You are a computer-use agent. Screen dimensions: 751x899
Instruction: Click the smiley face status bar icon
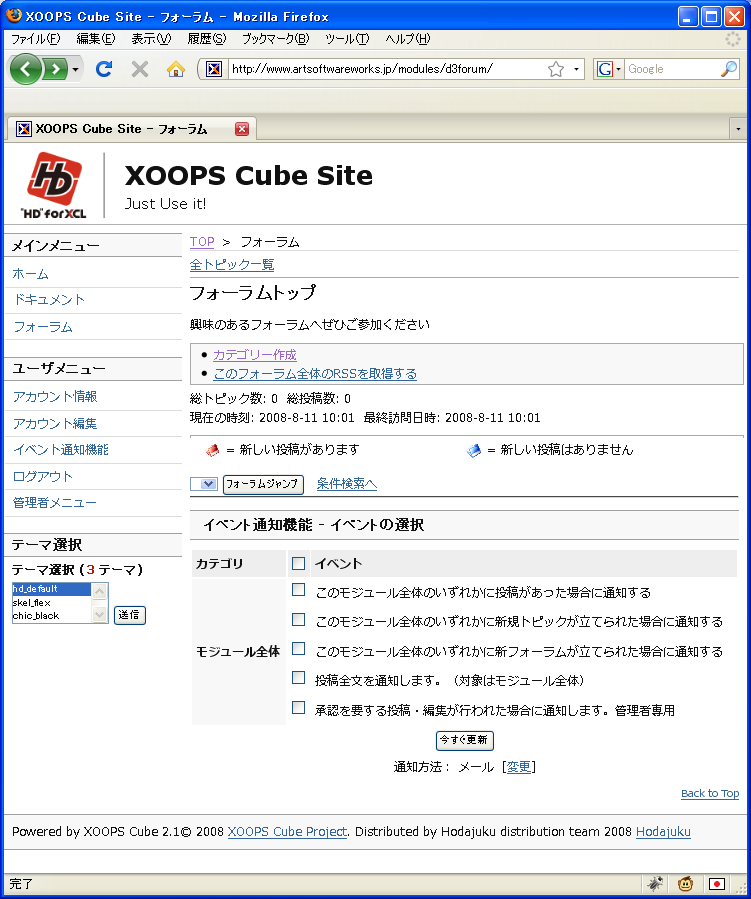(686, 883)
